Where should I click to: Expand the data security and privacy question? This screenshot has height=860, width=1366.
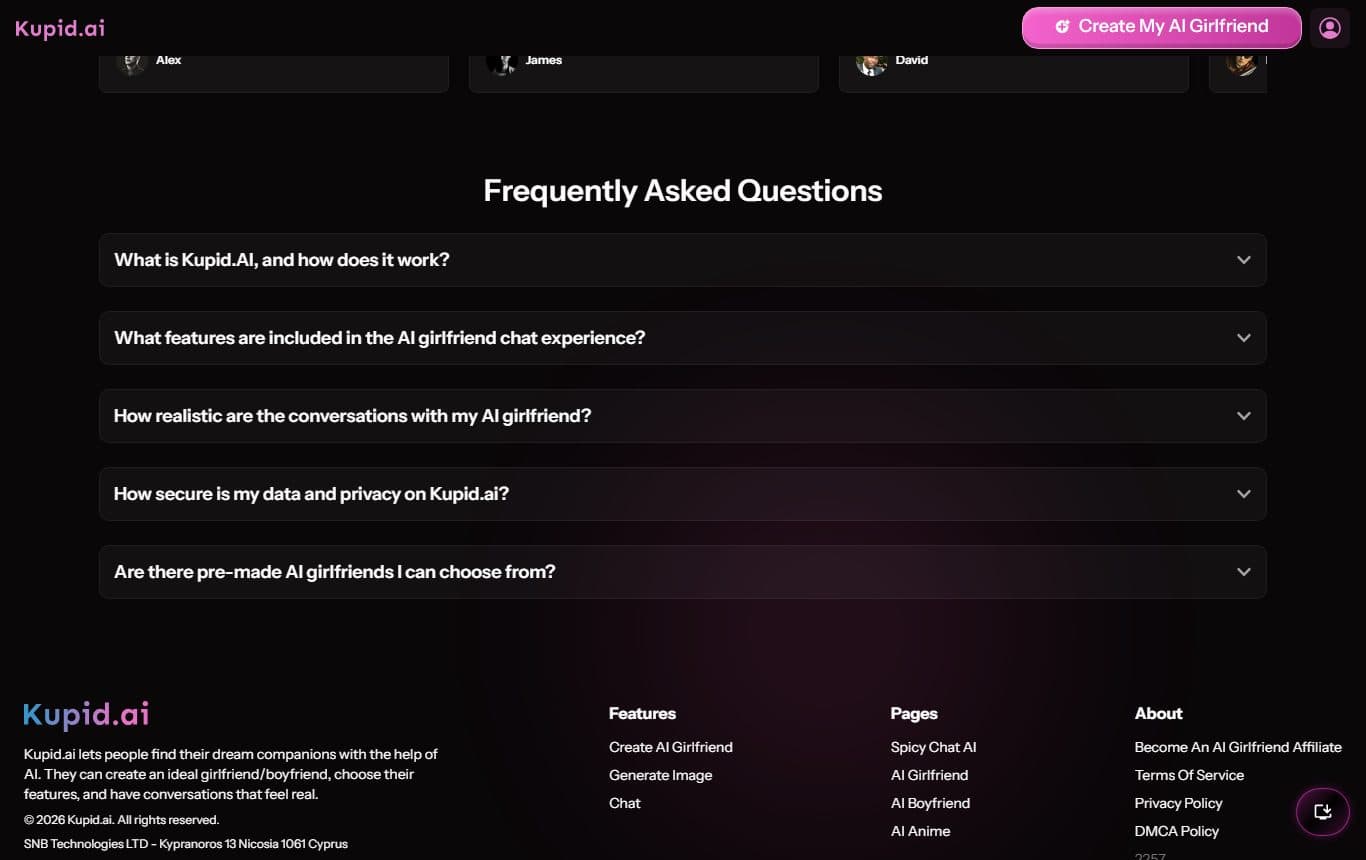pos(682,493)
